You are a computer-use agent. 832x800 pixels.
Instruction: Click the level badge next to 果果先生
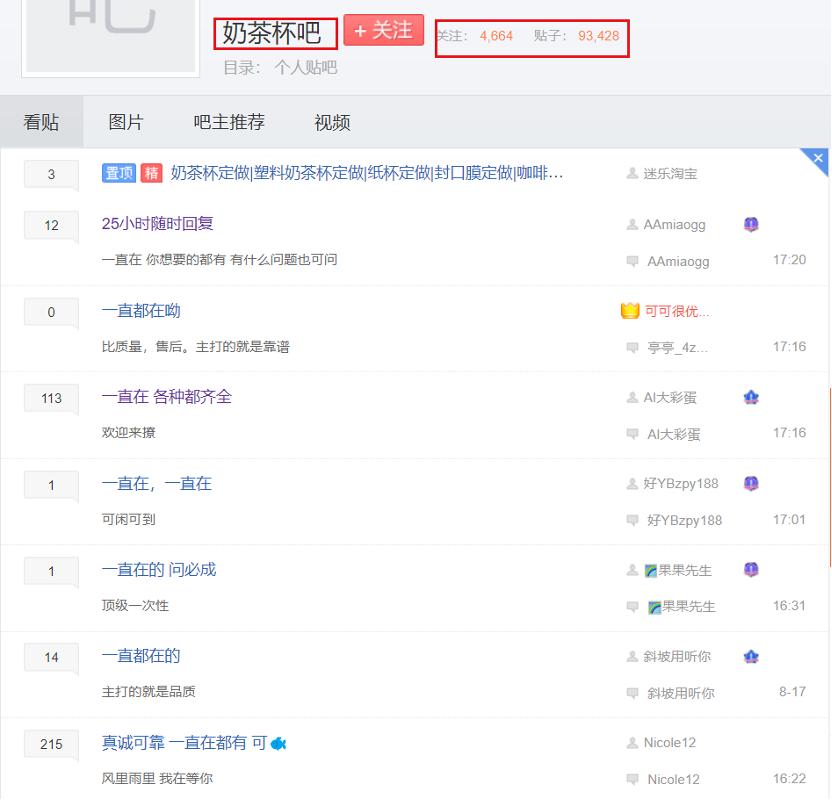751,570
